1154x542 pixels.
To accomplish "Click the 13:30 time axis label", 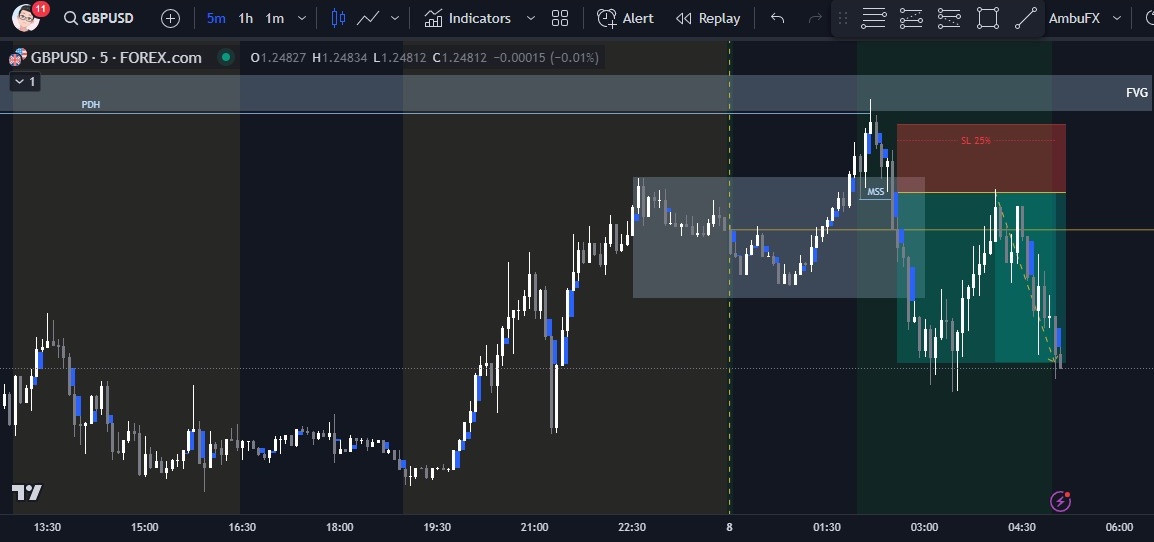I will pyautogui.click(x=47, y=527).
